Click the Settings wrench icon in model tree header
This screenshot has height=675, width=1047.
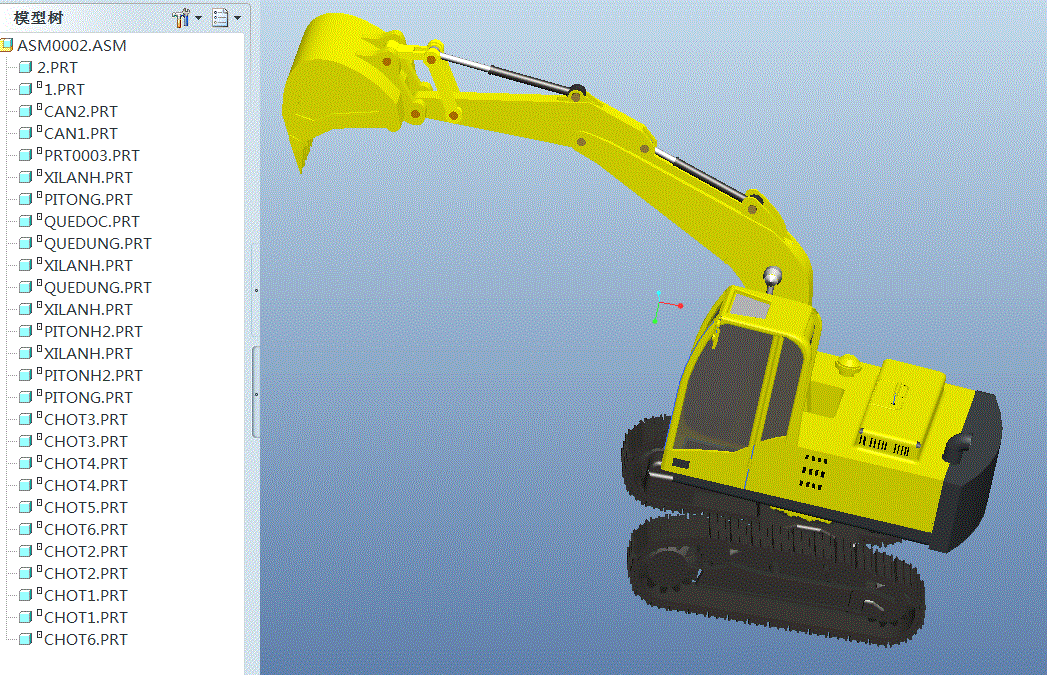(x=180, y=17)
